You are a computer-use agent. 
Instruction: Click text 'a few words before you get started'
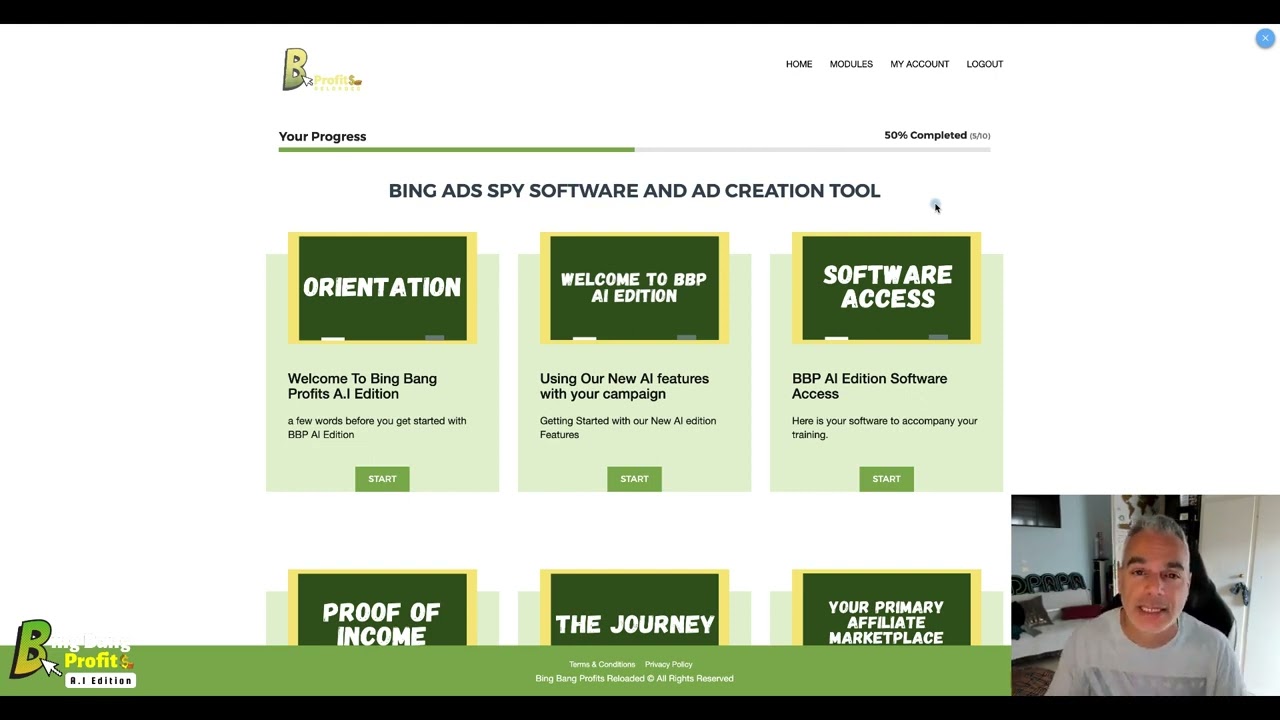coord(377,427)
